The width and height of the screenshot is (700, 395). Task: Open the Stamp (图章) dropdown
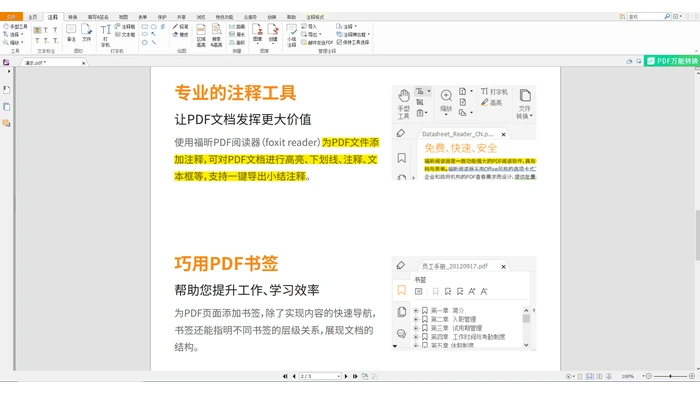click(x=258, y=34)
